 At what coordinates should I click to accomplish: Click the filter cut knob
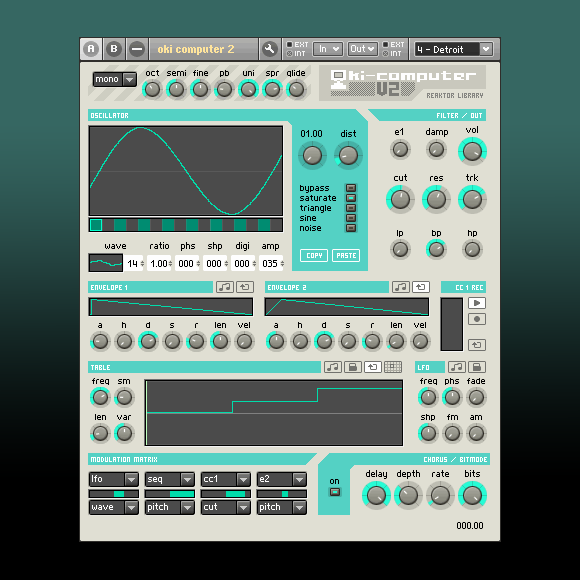(400, 199)
